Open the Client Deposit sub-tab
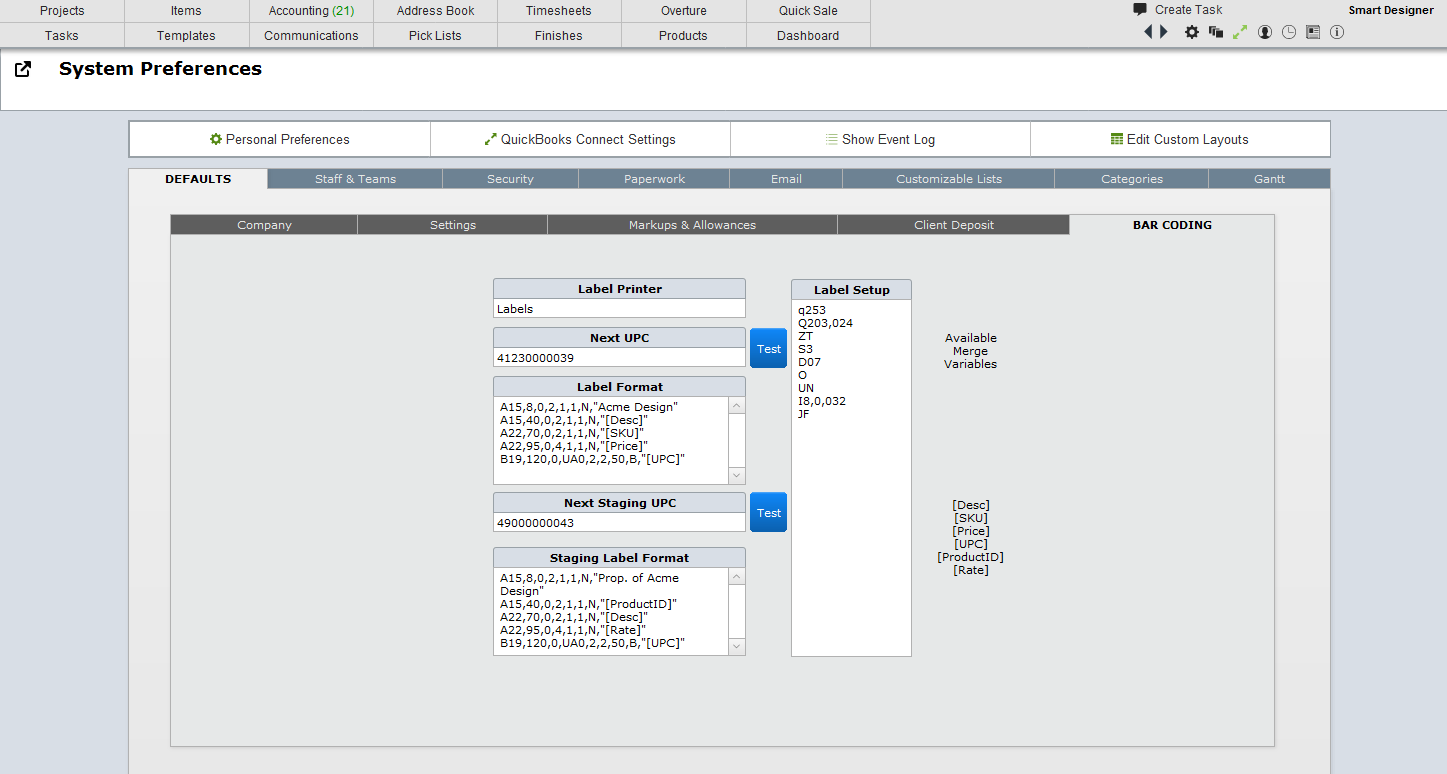The width and height of the screenshot is (1447, 774). pos(953,225)
